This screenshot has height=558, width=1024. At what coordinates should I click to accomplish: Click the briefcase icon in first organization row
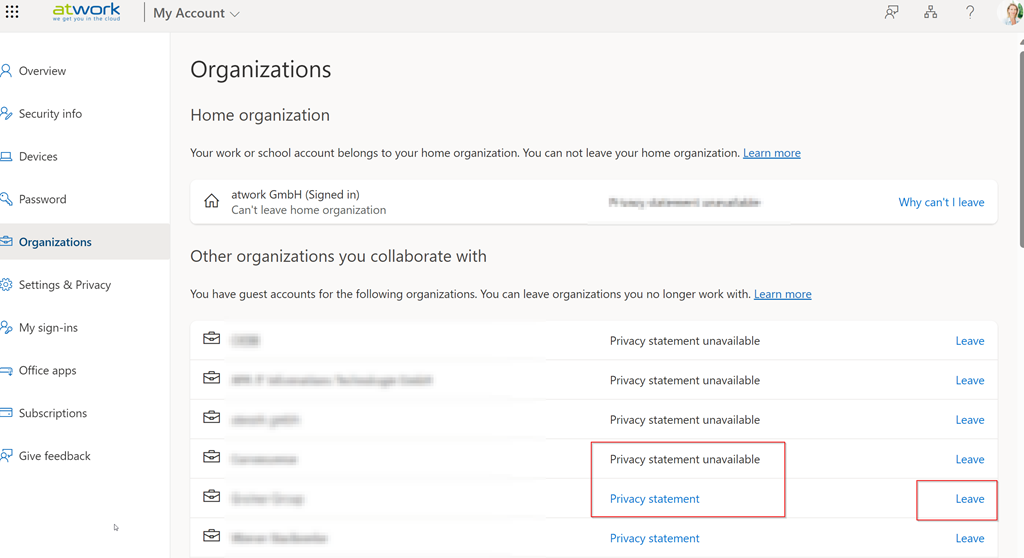(x=211, y=340)
